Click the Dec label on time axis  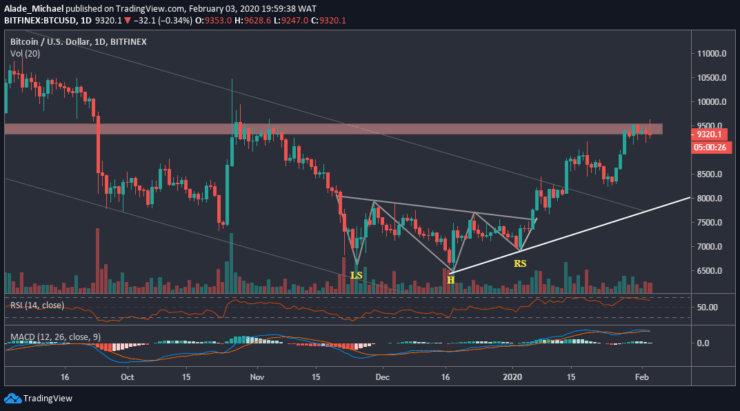pos(382,377)
